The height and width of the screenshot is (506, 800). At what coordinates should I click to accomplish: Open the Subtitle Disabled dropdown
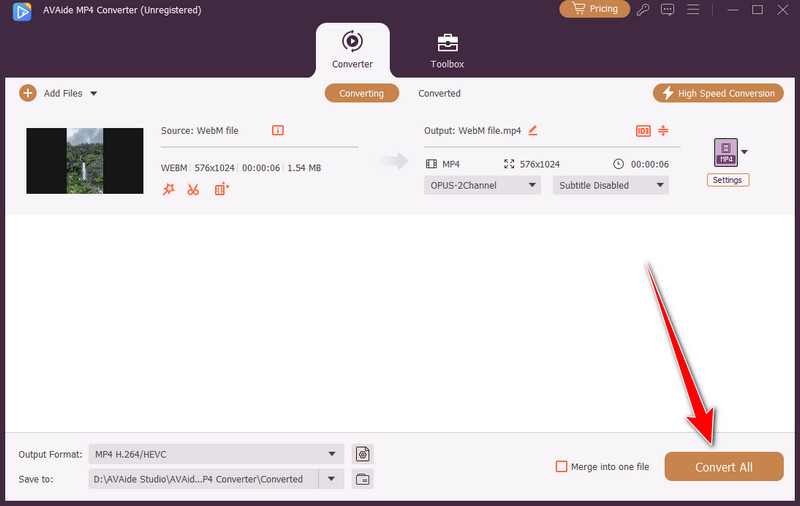tap(610, 185)
